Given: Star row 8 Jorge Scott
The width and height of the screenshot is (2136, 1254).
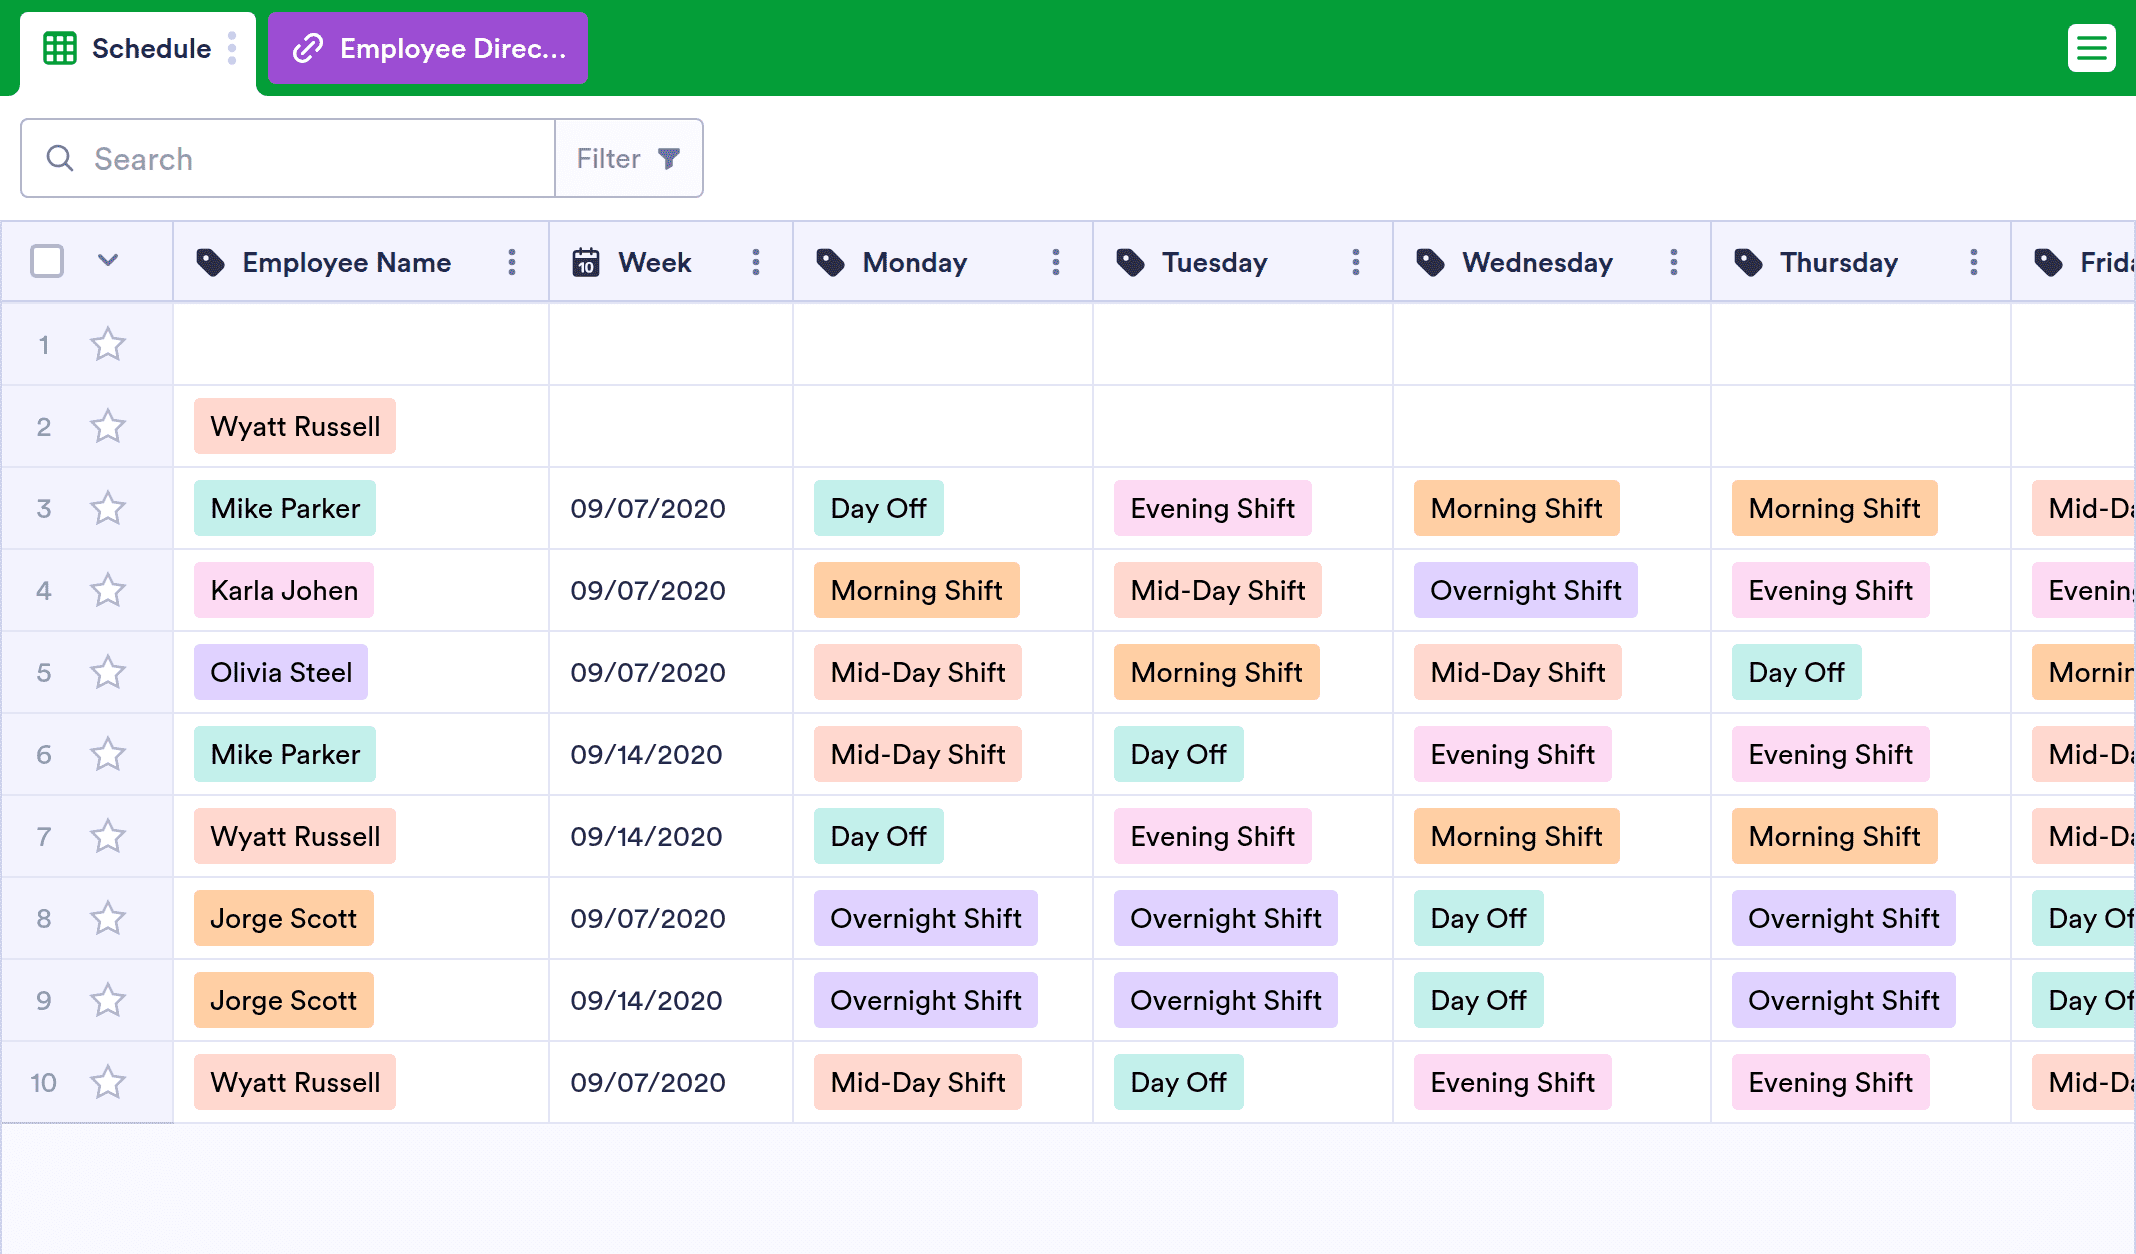Looking at the screenshot, I should coord(108,918).
